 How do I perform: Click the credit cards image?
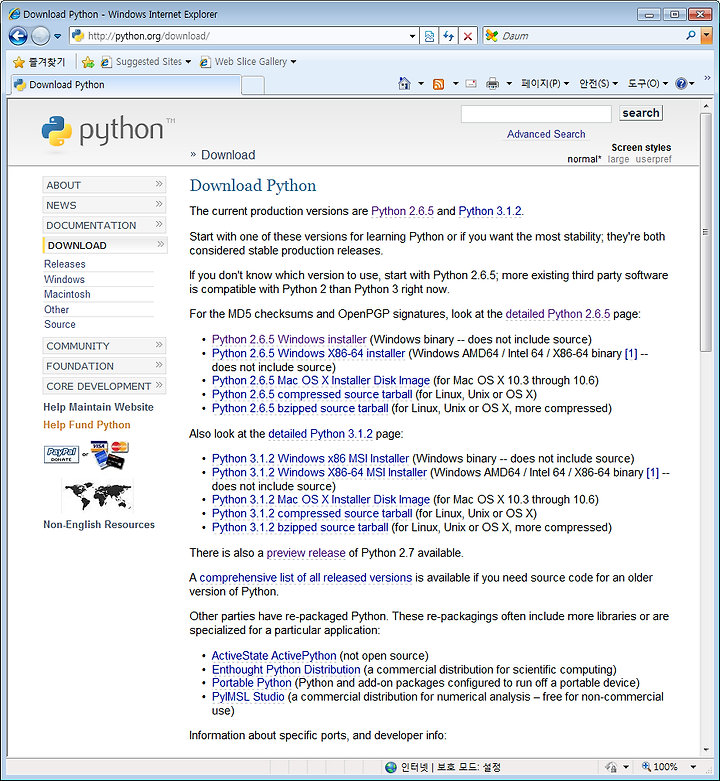tap(110, 454)
